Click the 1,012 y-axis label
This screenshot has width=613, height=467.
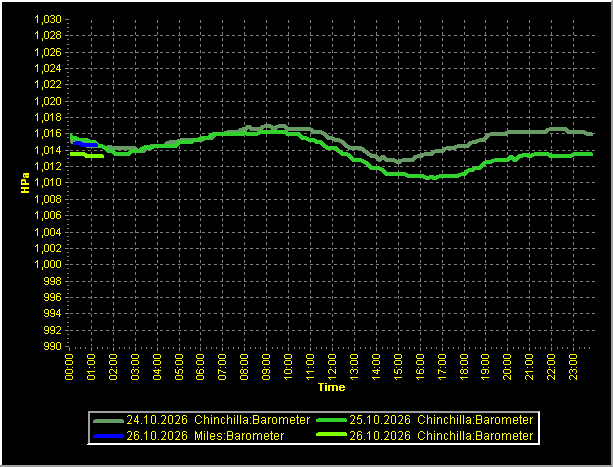48,166
